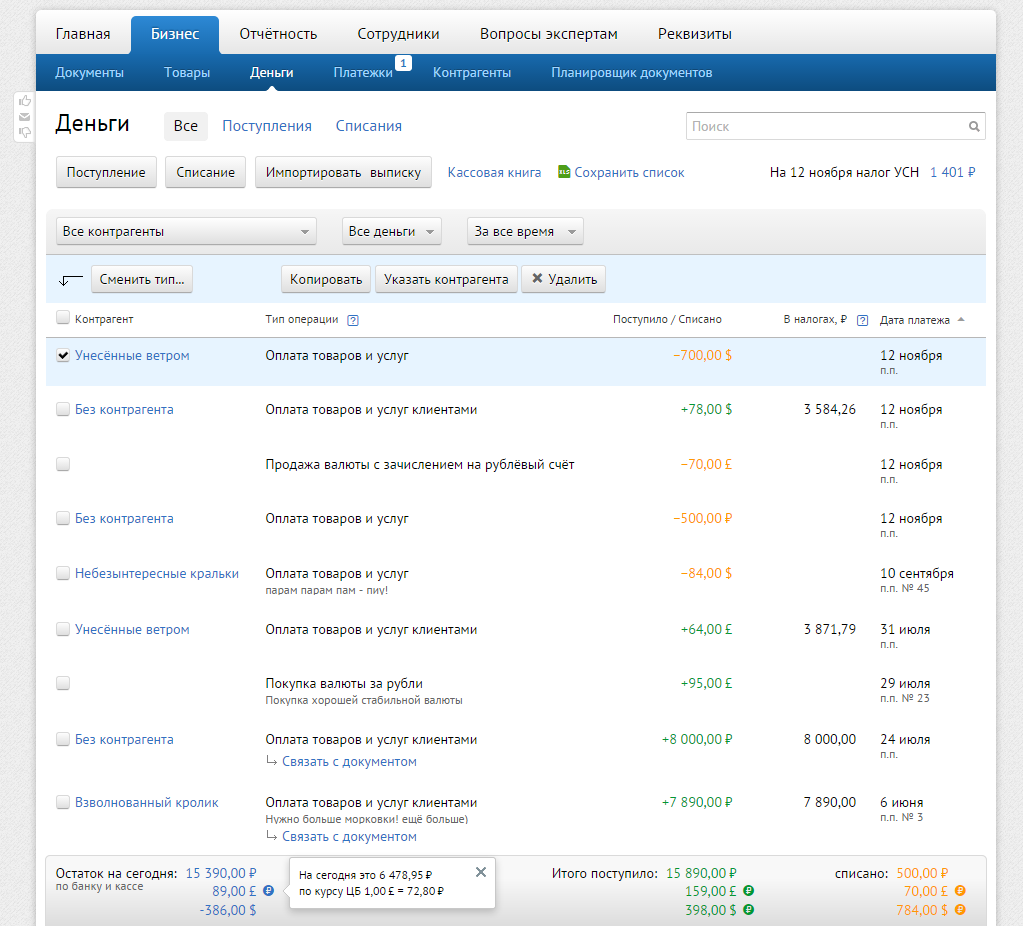Open the Документы submenu
The height and width of the screenshot is (926, 1023).
89,72
